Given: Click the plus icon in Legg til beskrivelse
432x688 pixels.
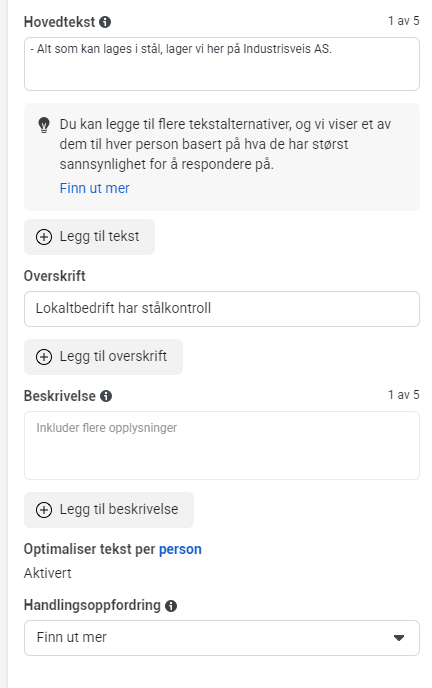Looking at the screenshot, I should point(44,510).
